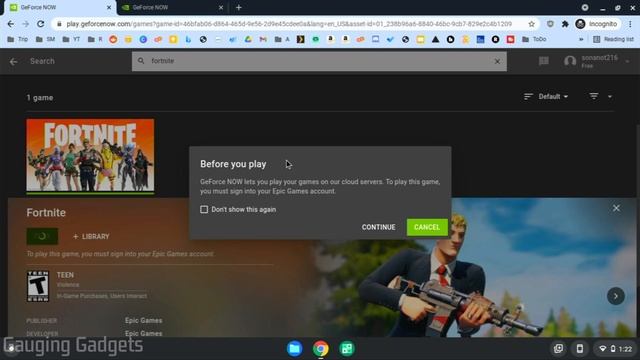Open the YT bookmarks folder
Image resolution: width=640 pixels, height=360 pixels.
[x=71, y=39]
